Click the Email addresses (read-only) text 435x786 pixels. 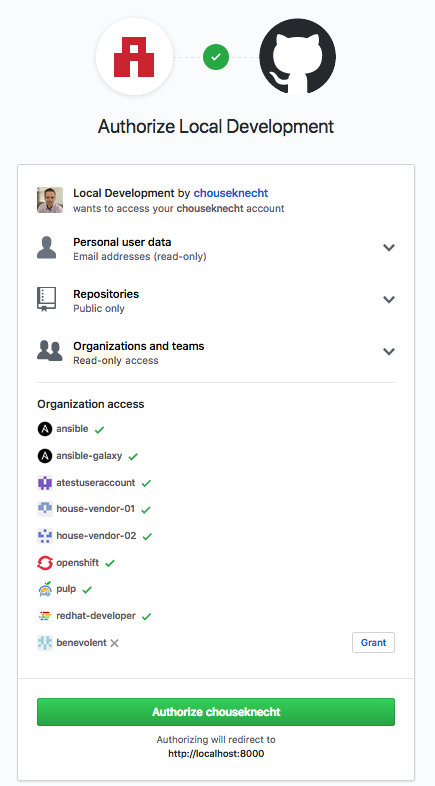[x=140, y=257]
